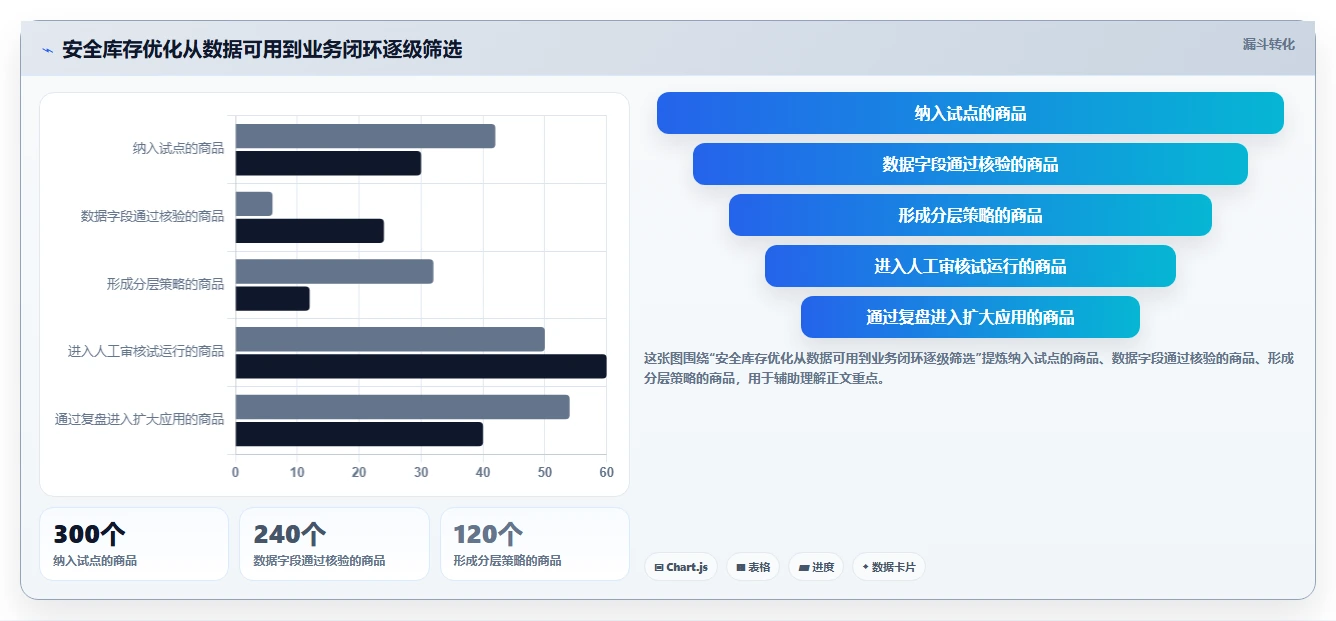Click the 表格 tag
The width and height of the screenshot is (1336, 621).
coord(753,567)
